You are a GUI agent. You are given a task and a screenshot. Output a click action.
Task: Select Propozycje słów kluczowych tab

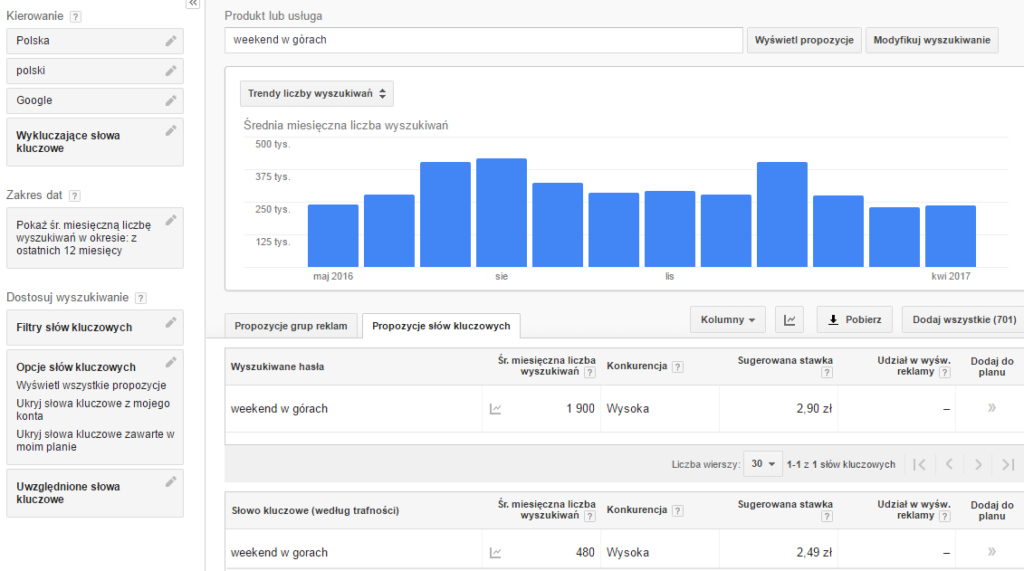point(441,326)
